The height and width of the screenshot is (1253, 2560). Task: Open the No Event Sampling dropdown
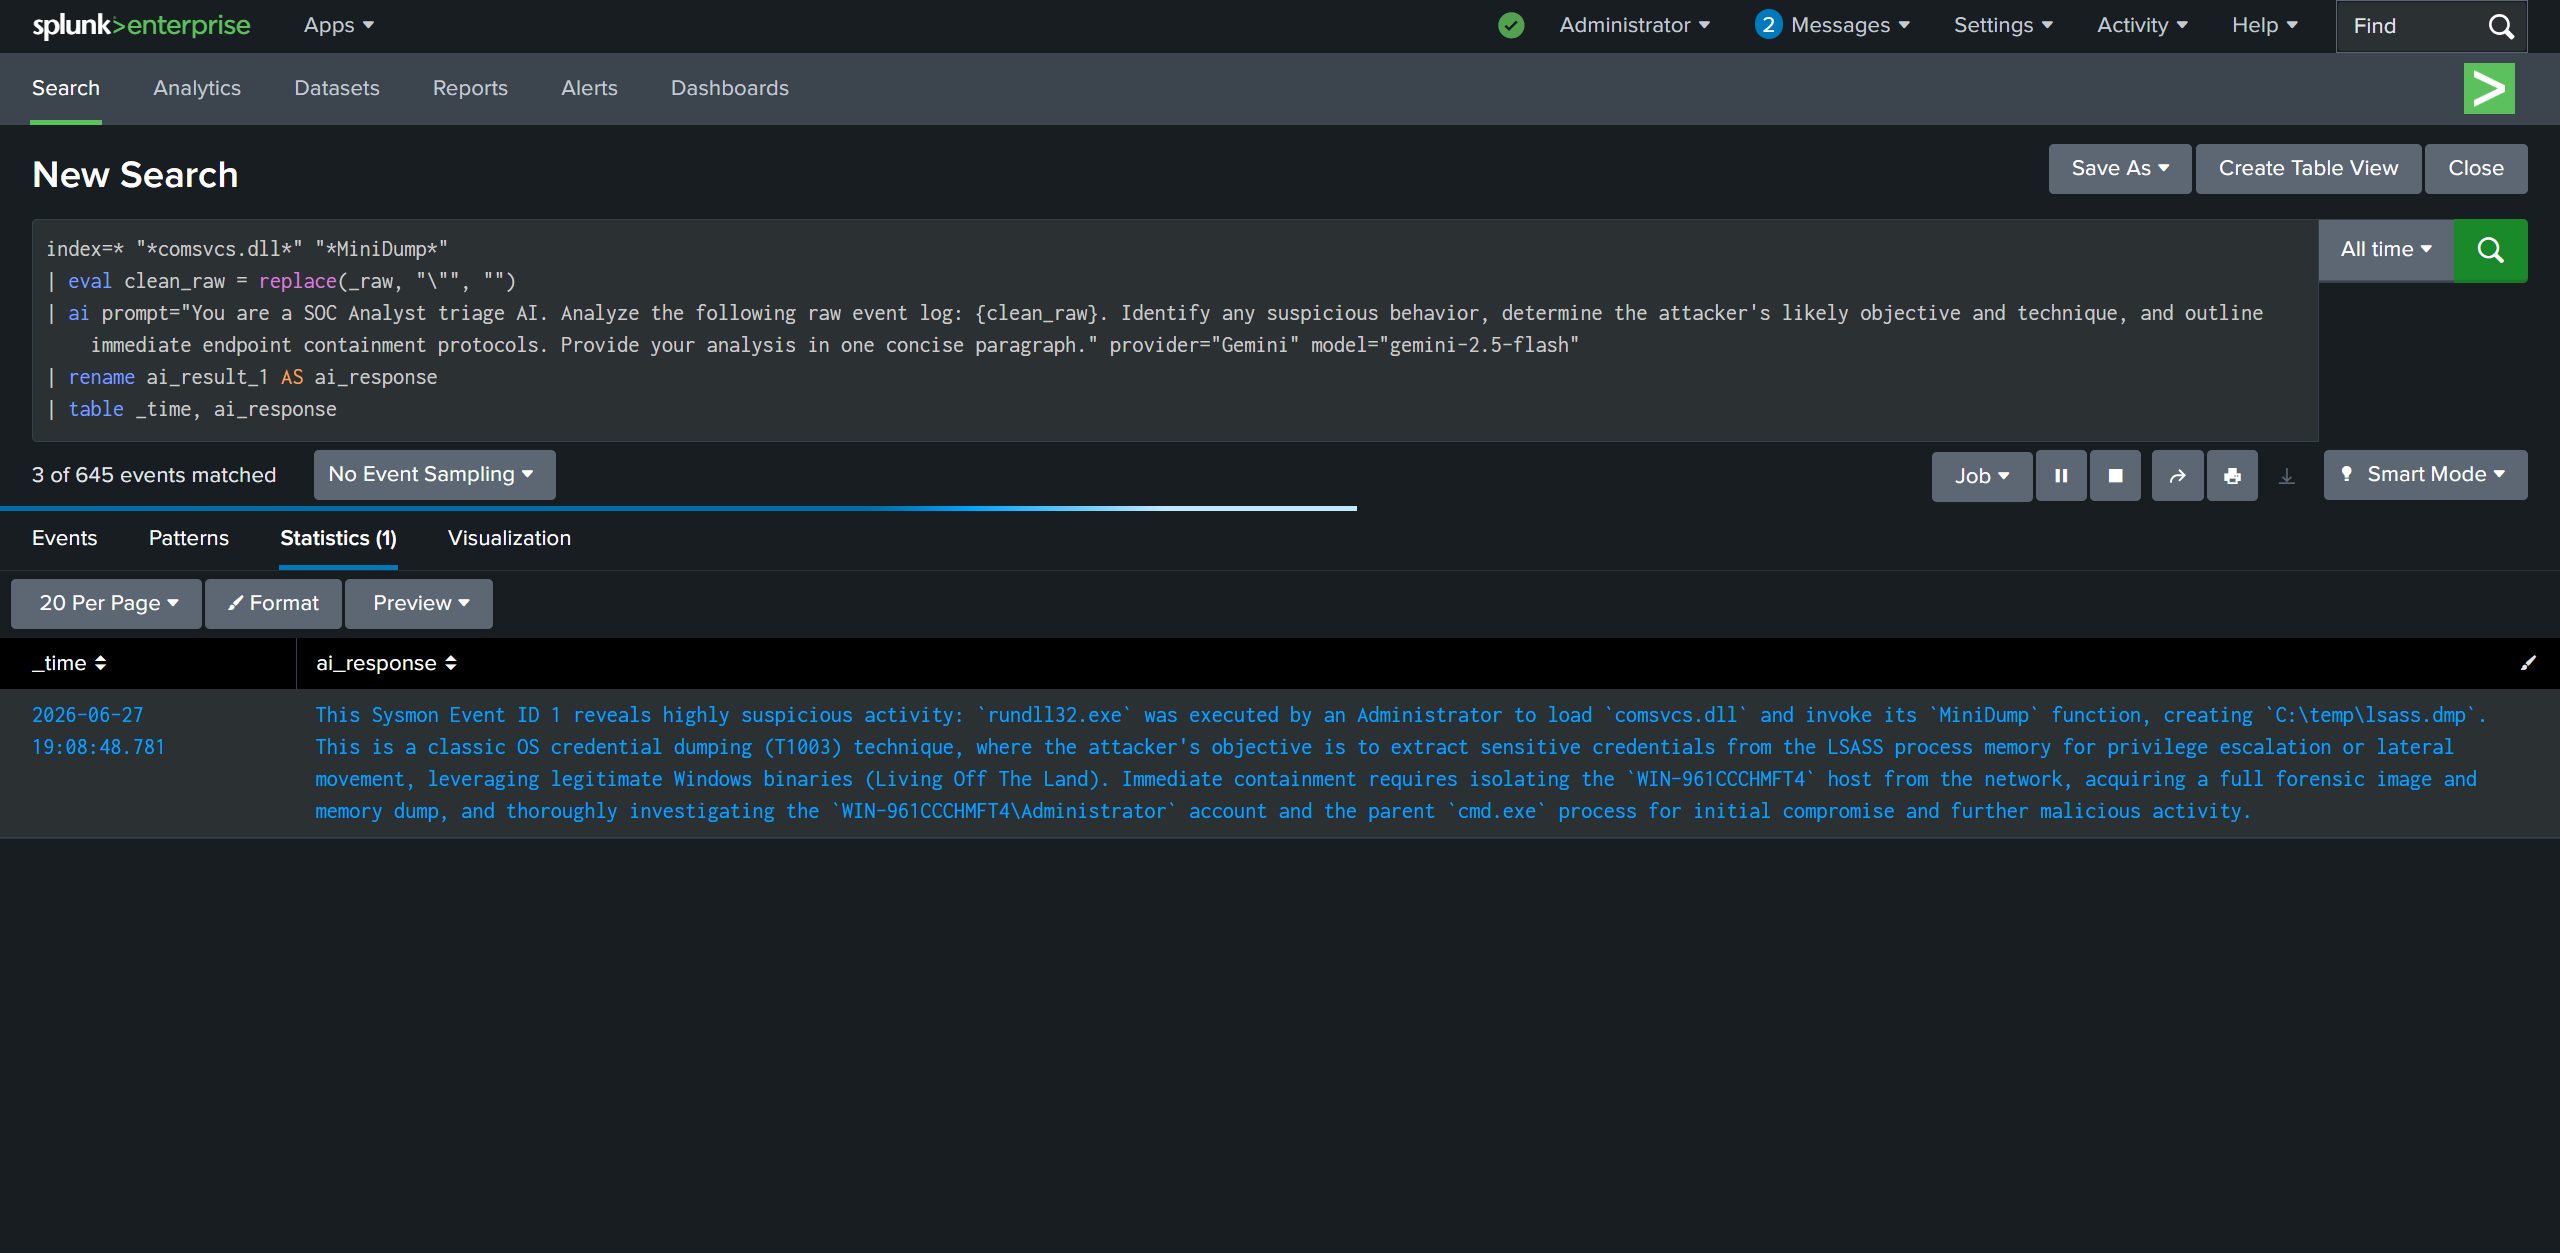pos(434,475)
